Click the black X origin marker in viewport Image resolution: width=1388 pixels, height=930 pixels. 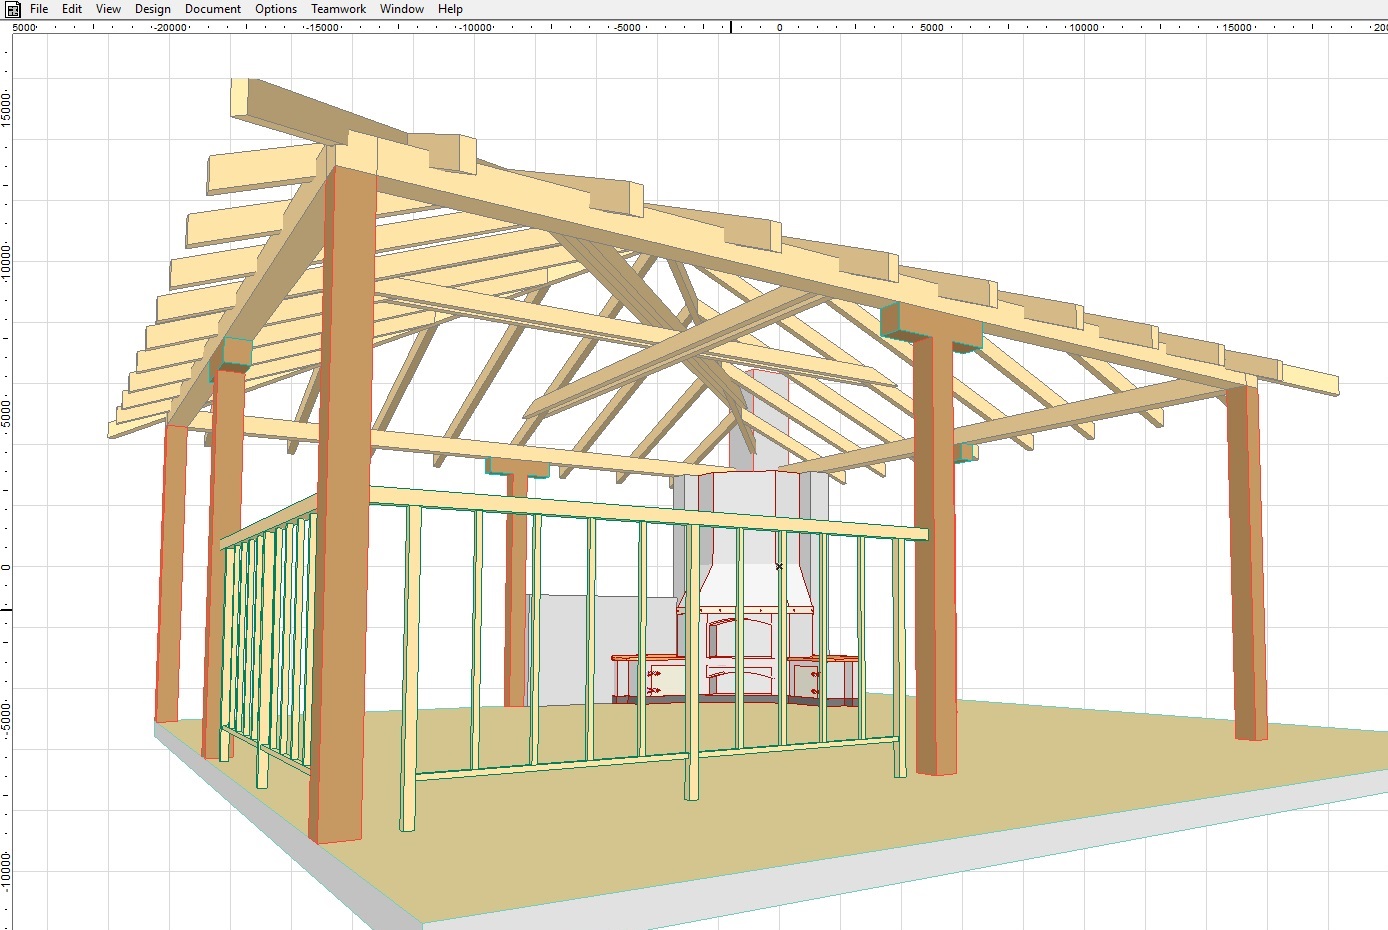tap(779, 567)
